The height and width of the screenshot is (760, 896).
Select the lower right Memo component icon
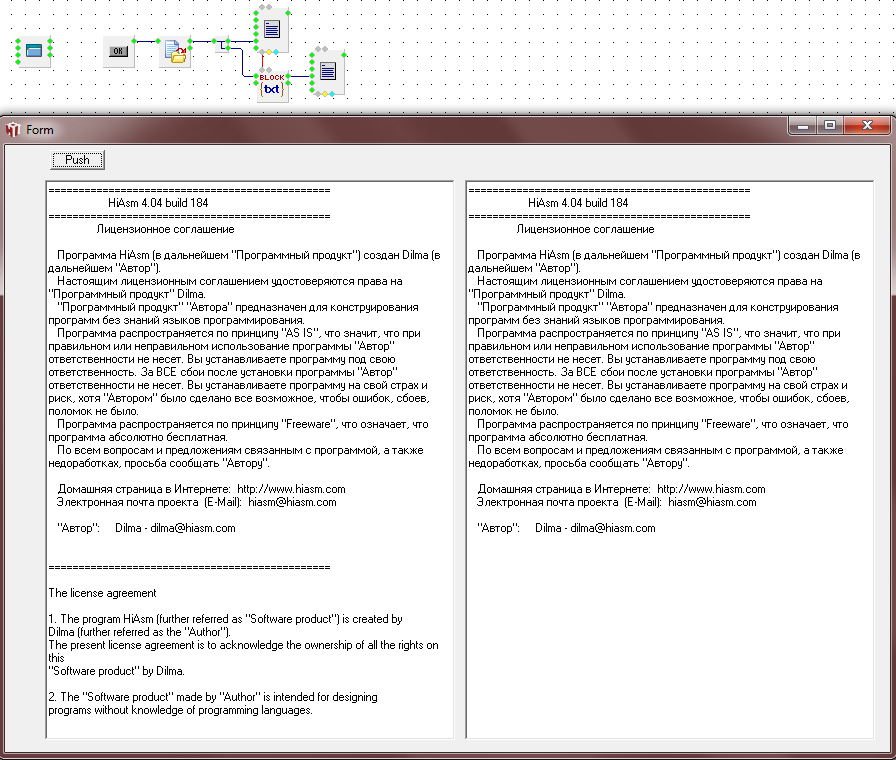coord(328,71)
